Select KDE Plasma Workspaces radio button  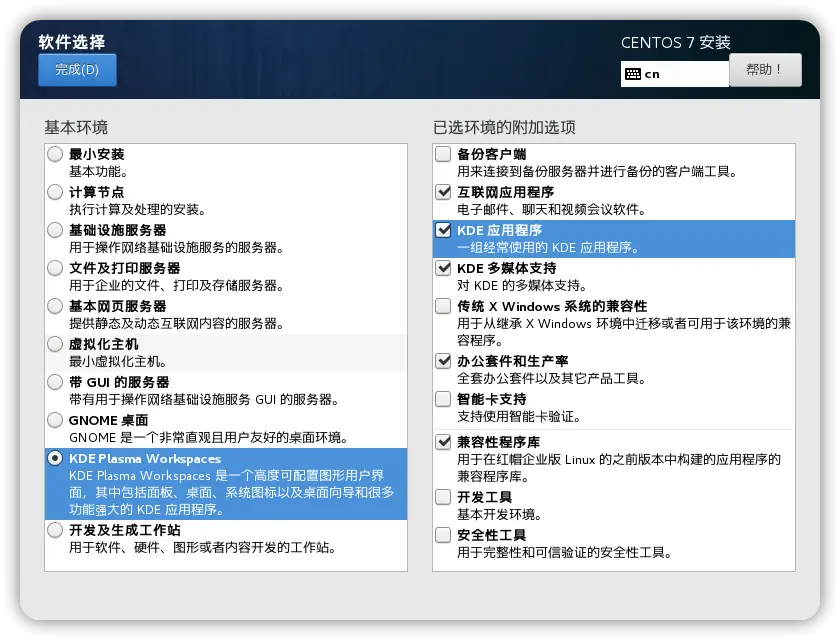tap(55, 458)
